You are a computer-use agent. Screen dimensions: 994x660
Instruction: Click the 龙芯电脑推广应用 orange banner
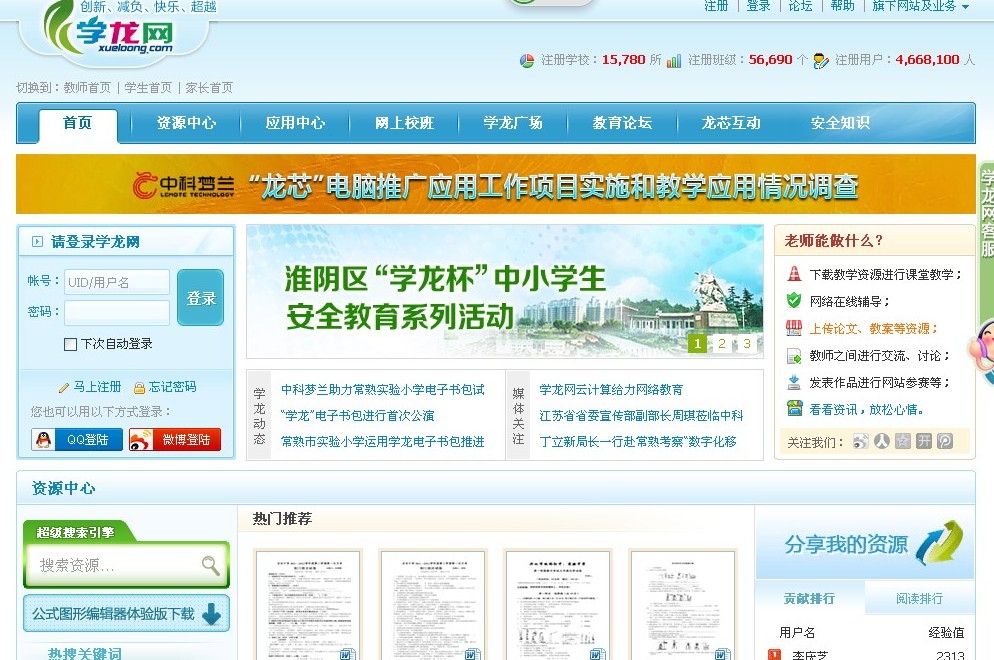click(x=496, y=184)
